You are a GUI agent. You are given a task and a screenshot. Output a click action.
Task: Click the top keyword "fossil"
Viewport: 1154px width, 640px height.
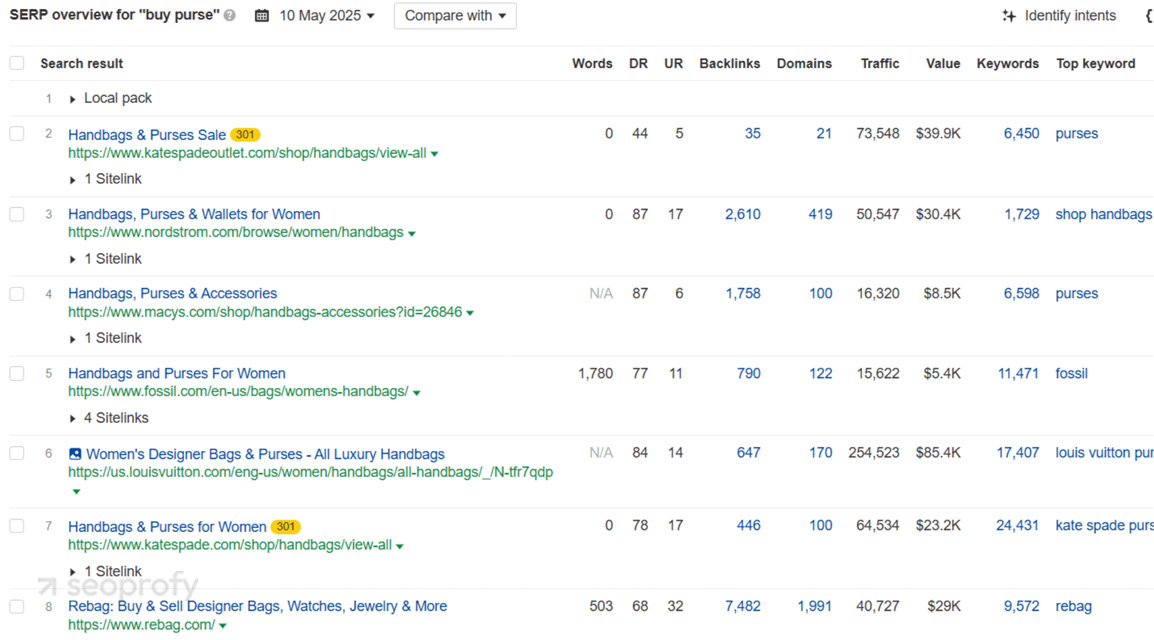point(1071,373)
